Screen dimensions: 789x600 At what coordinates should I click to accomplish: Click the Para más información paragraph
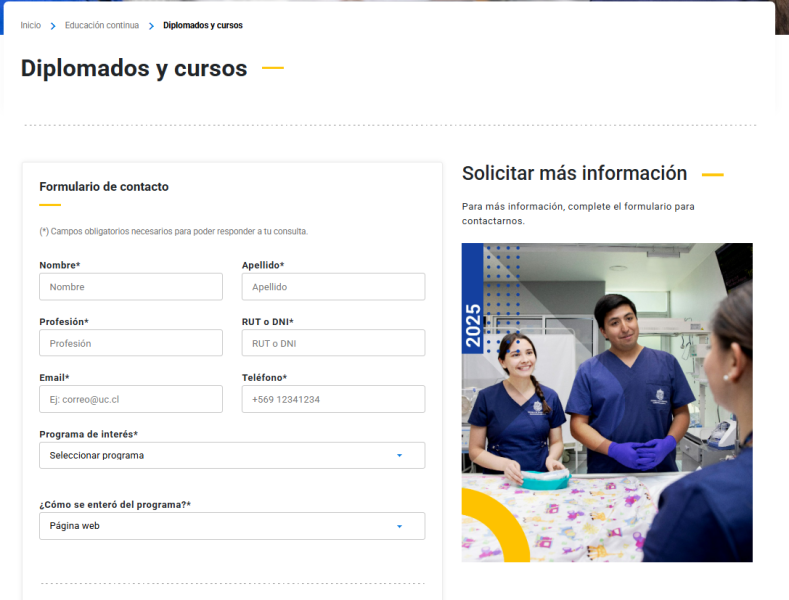click(578, 213)
